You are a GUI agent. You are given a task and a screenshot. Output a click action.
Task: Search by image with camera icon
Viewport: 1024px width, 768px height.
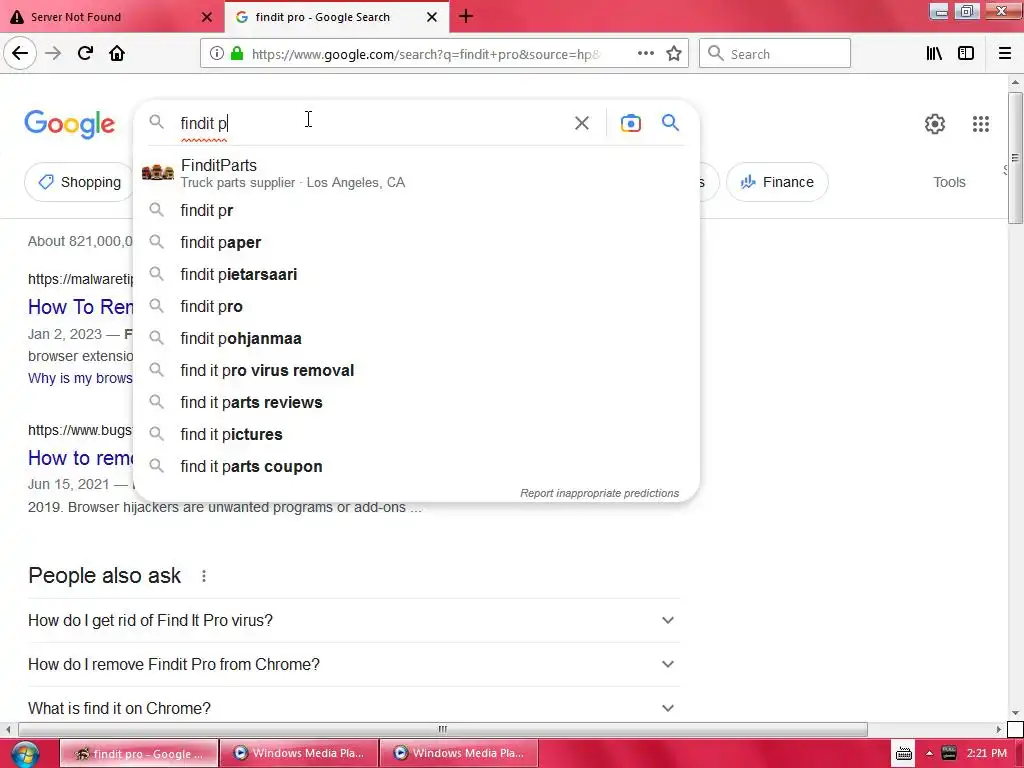pyautogui.click(x=630, y=123)
